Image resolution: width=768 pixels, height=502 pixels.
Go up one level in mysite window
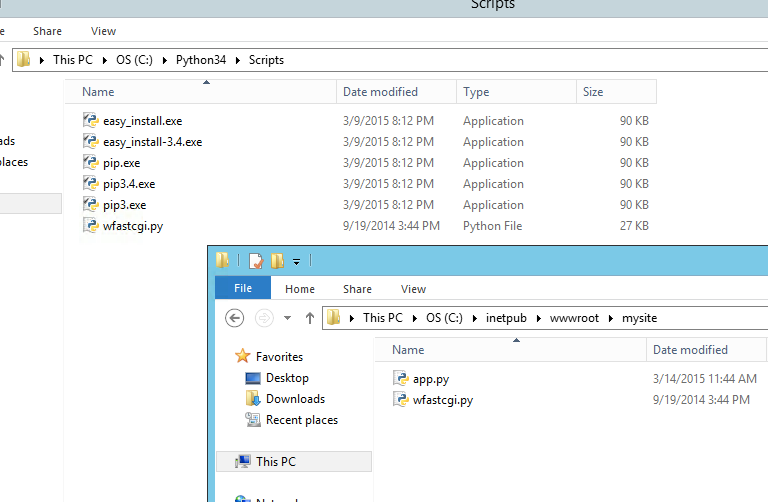point(310,318)
